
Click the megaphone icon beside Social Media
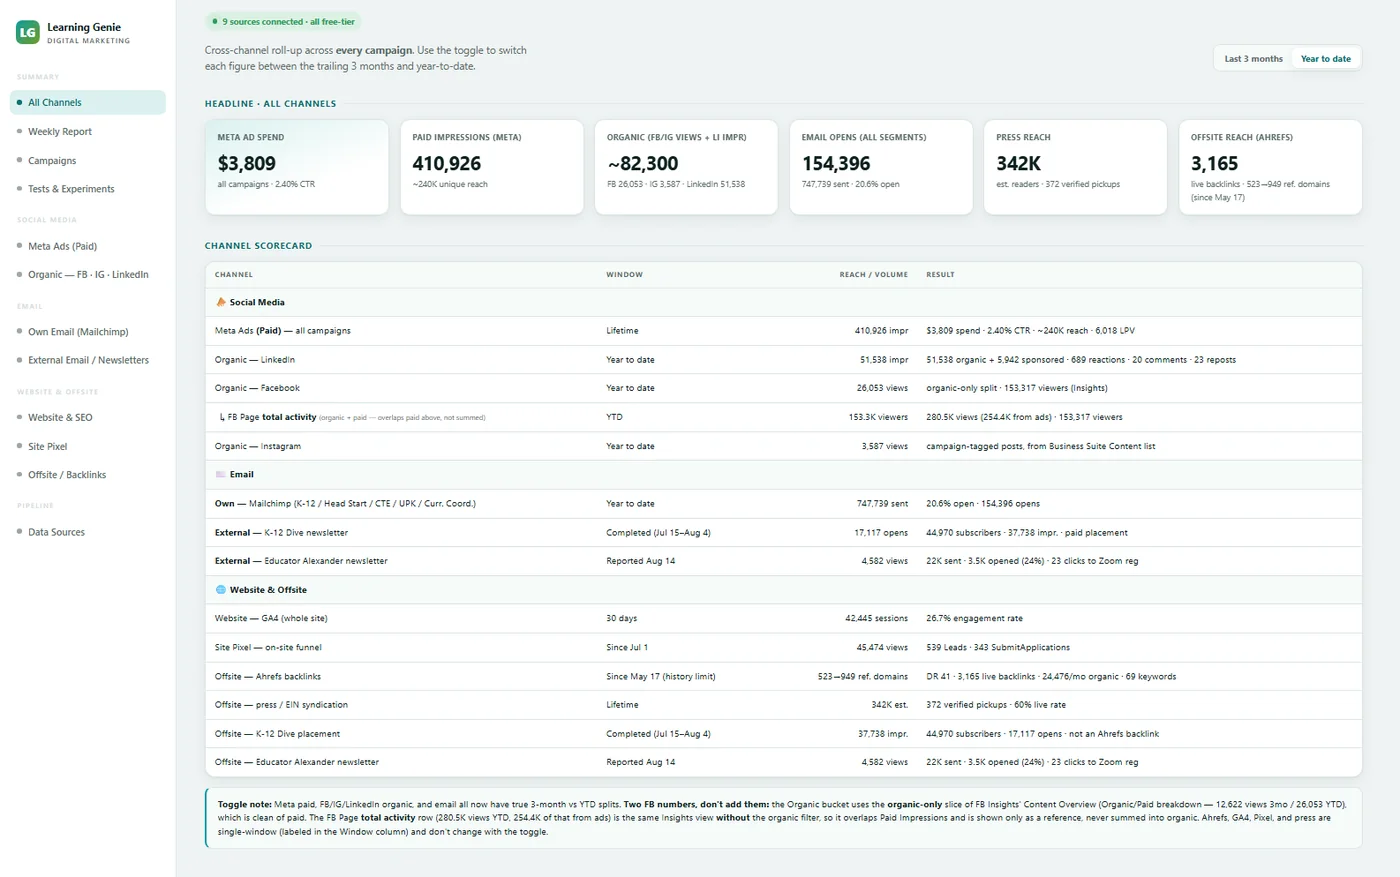pos(221,302)
